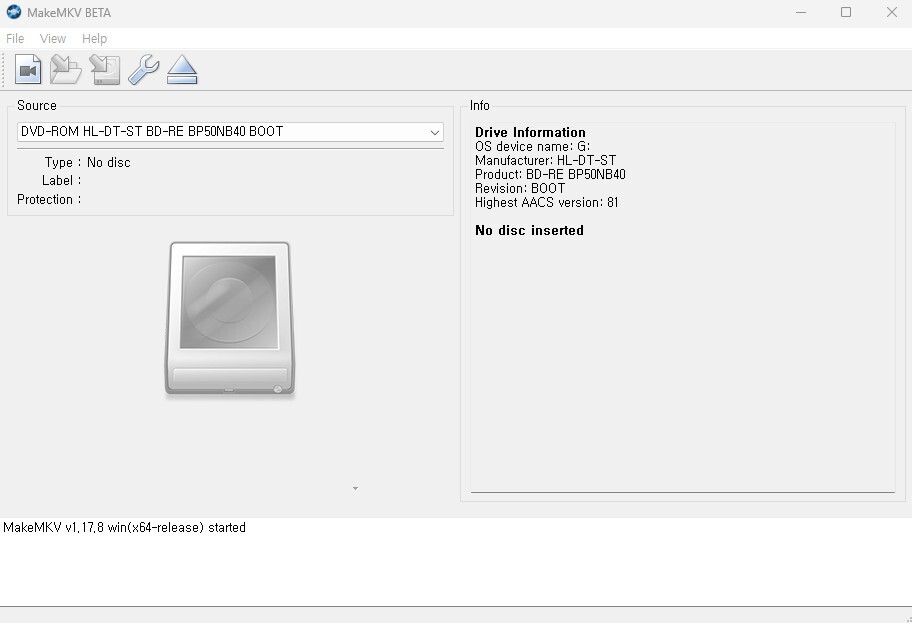Minimize the MakeMKV window
The image size is (912, 623).
point(801,12)
